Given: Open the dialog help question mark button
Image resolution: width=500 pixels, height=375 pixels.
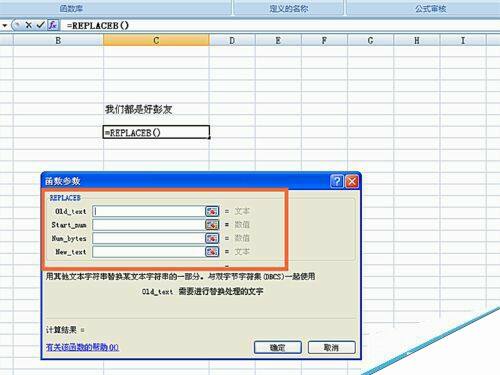Looking at the screenshot, I should pyautogui.click(x=337, y=181).
